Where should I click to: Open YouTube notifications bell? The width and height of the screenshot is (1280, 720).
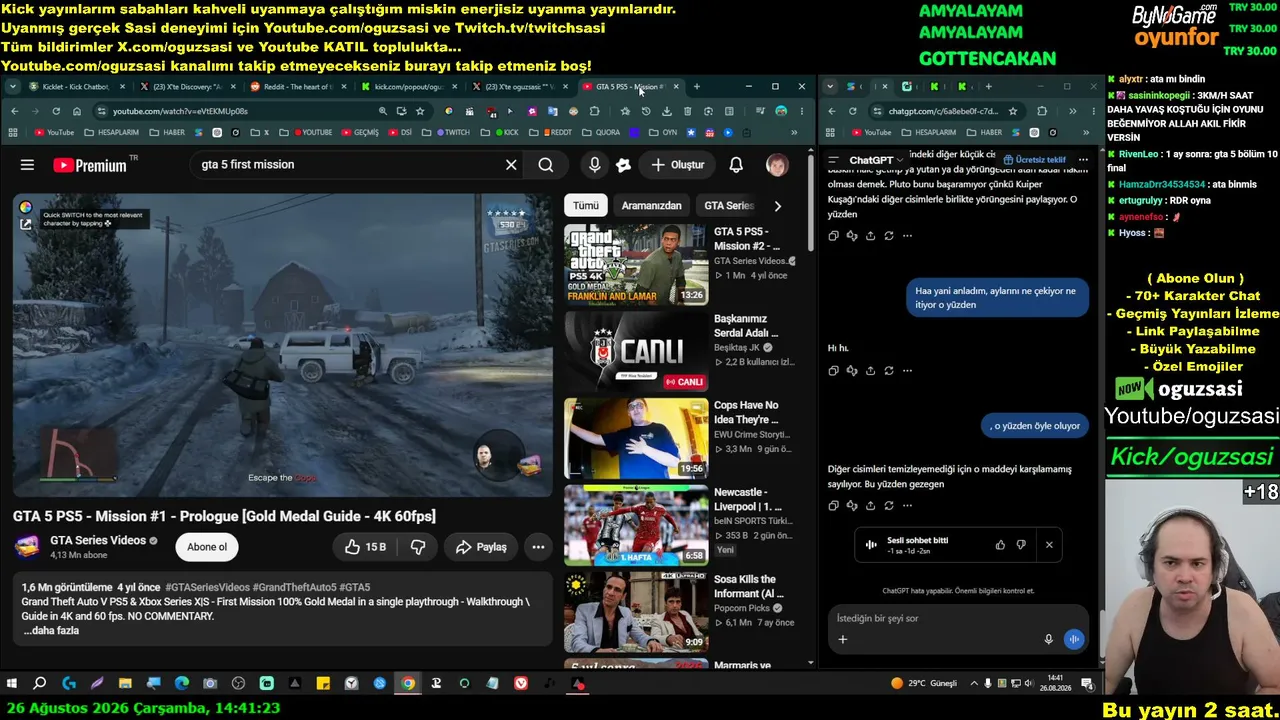pyautogui.click(x=736, y=165)
